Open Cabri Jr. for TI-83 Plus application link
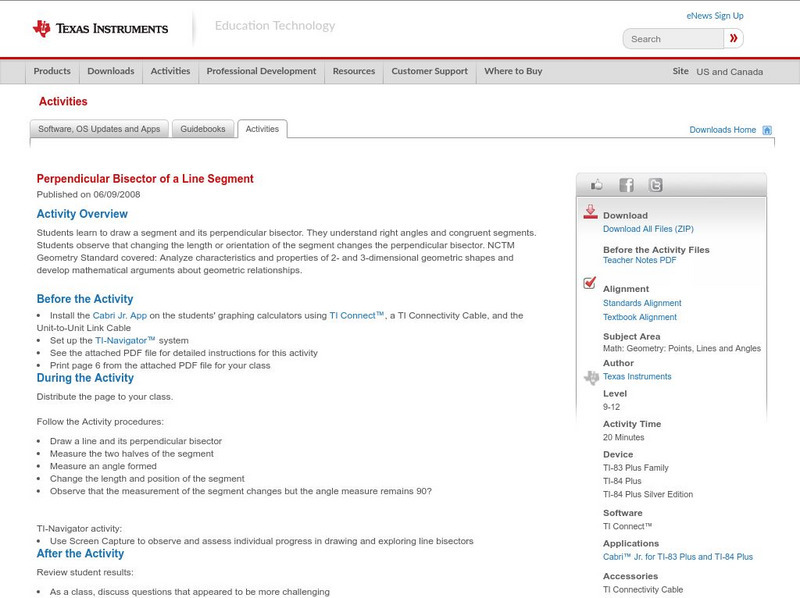This screenshot has height=598, width=800. (x=678, y=557)
